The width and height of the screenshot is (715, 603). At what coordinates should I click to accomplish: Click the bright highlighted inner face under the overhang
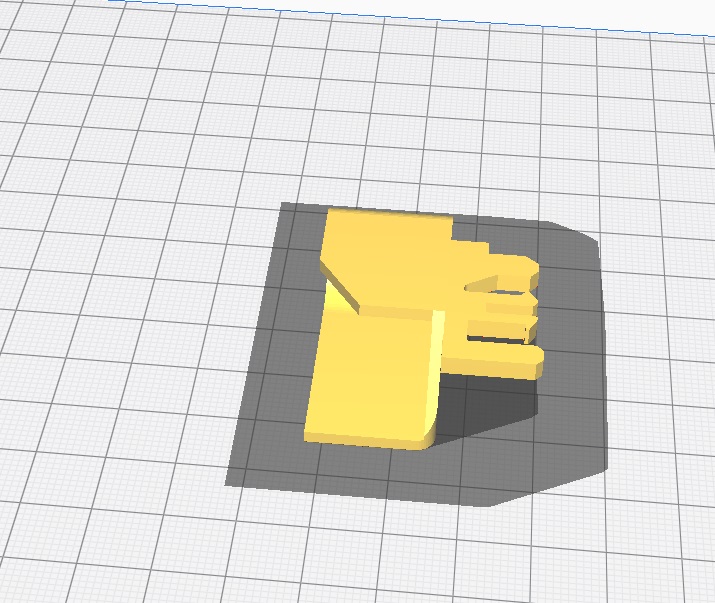332,298
